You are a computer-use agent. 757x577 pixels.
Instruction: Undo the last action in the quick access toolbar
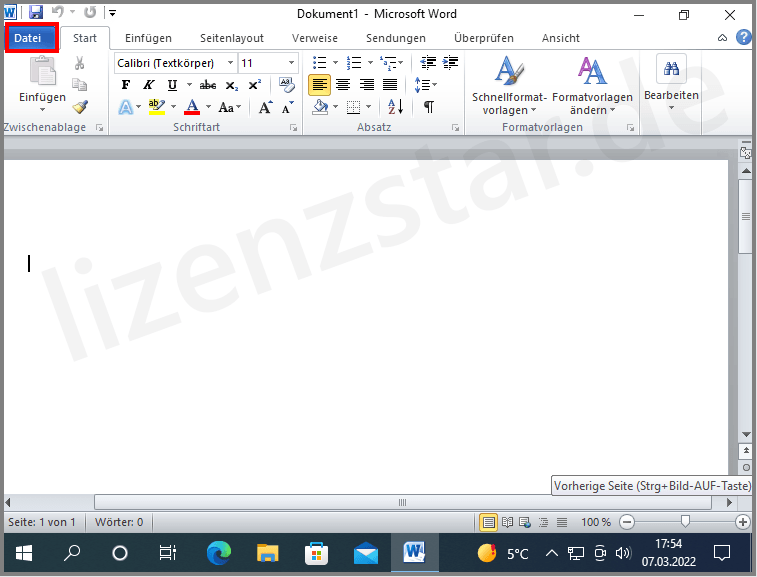58,12
